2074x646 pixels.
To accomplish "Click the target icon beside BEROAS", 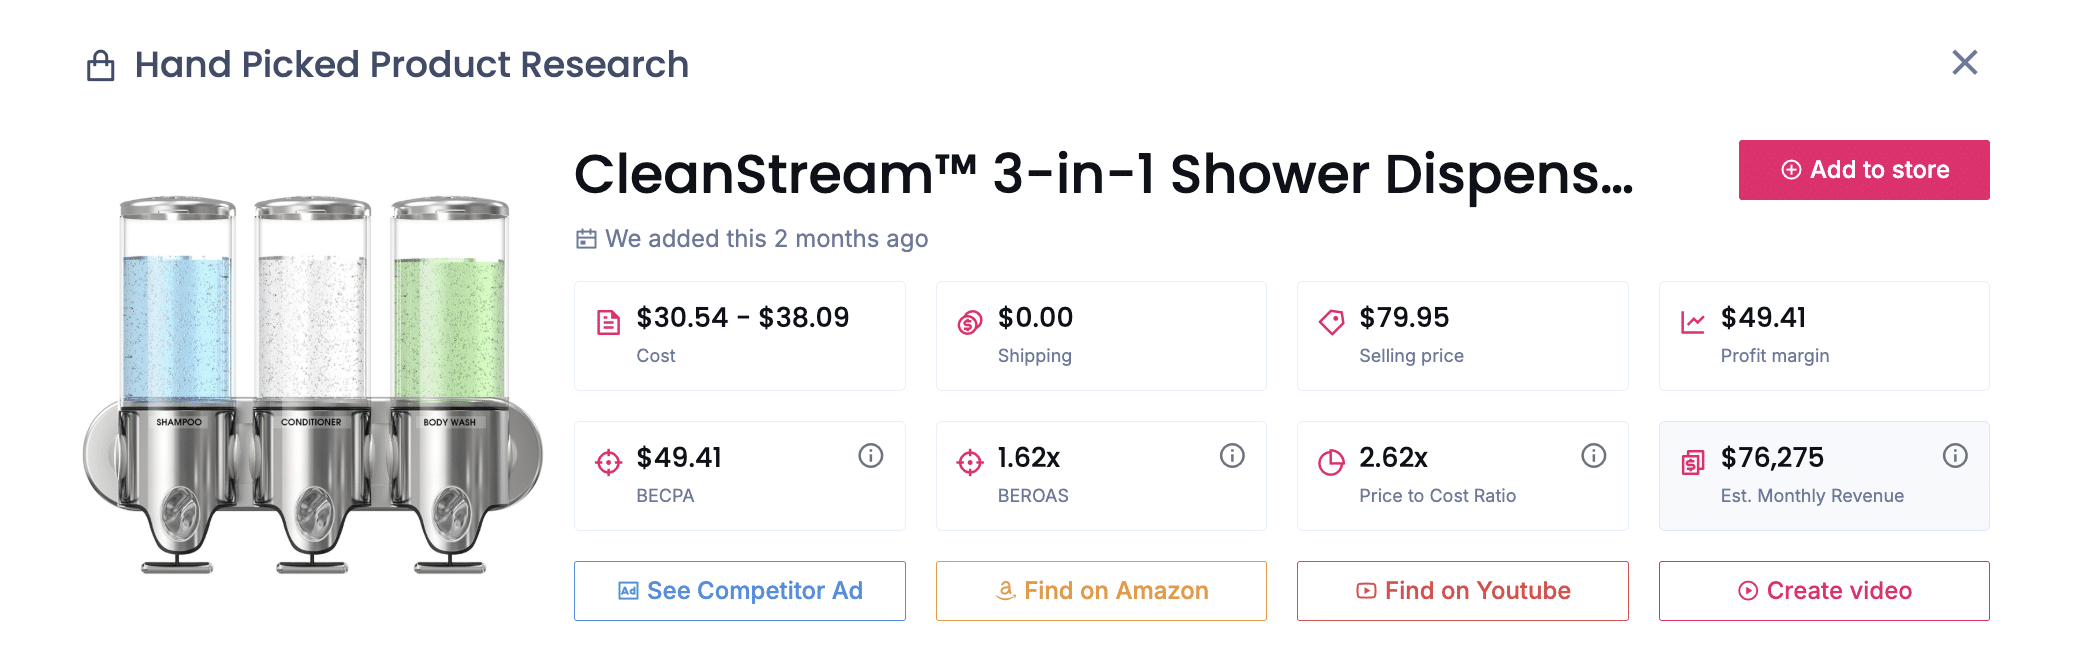I will 968,461.
